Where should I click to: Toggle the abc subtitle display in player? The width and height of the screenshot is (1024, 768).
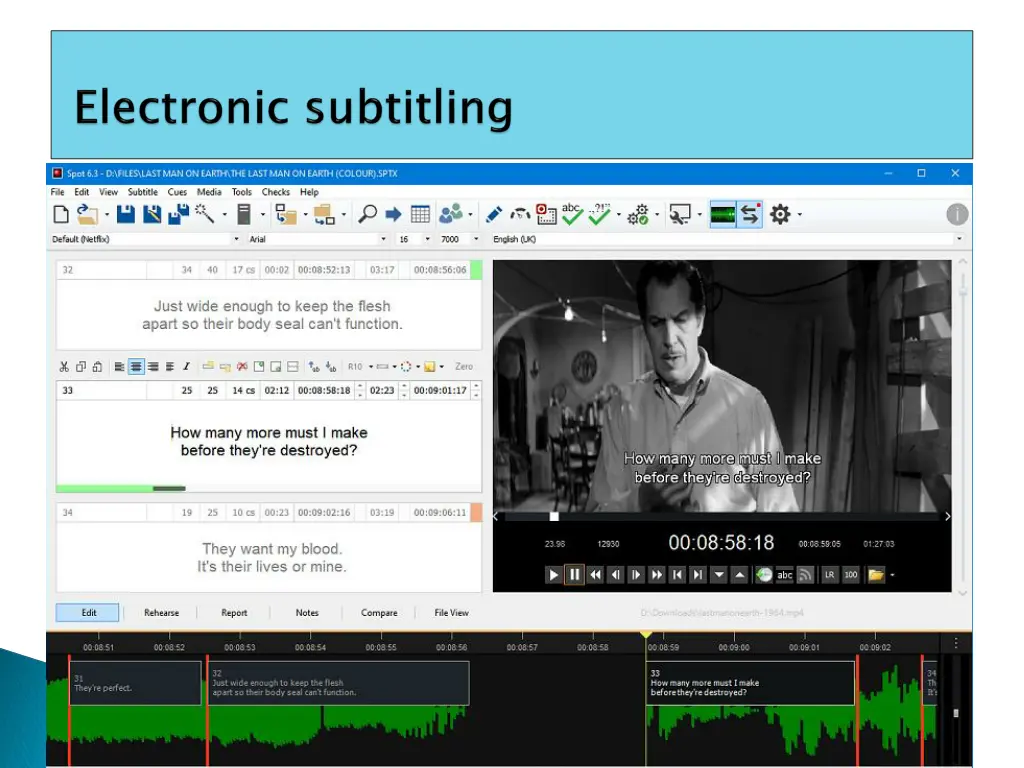pyautogui.click(x=784, y=575)
